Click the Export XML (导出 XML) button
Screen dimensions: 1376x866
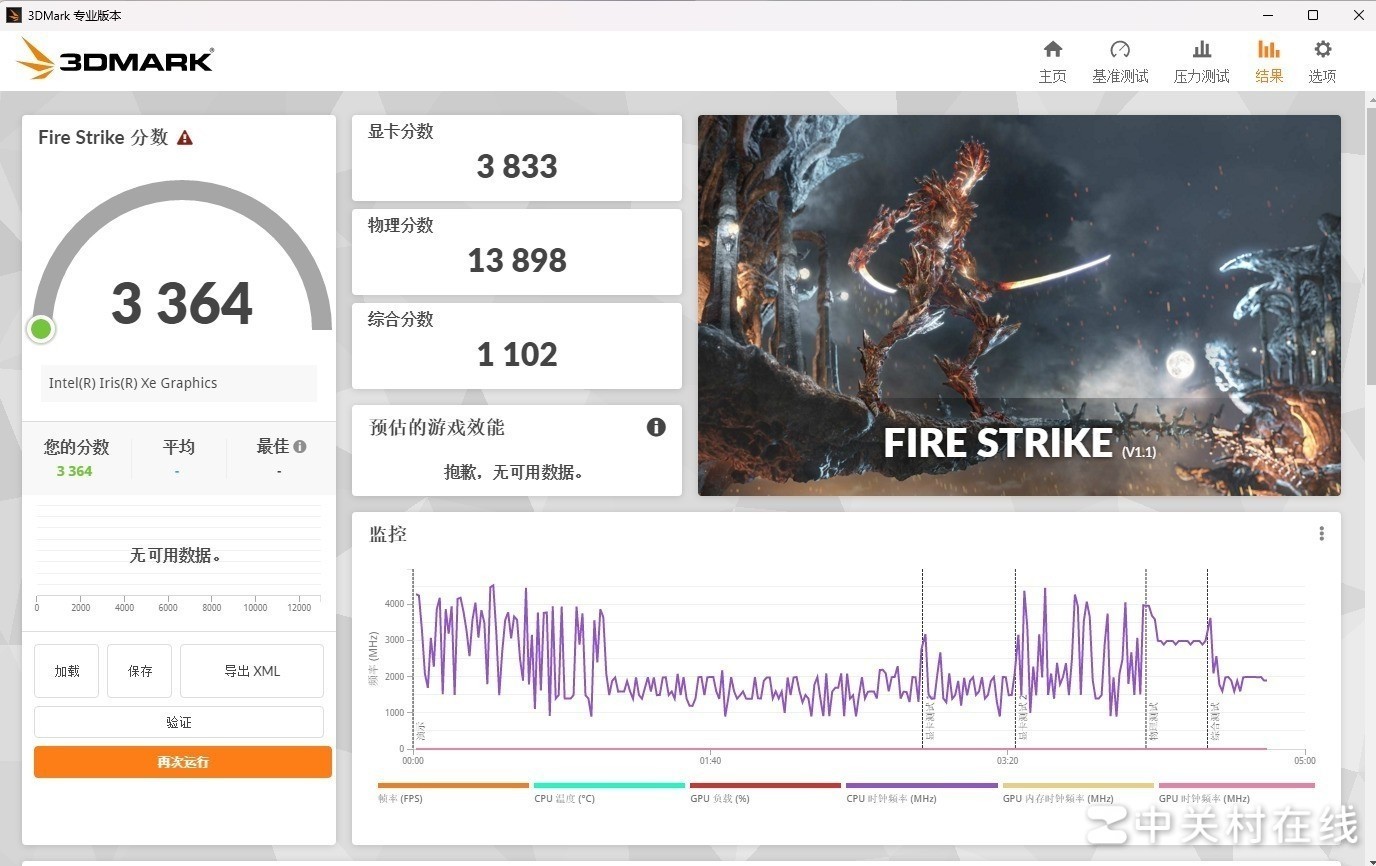click(252, 671)
